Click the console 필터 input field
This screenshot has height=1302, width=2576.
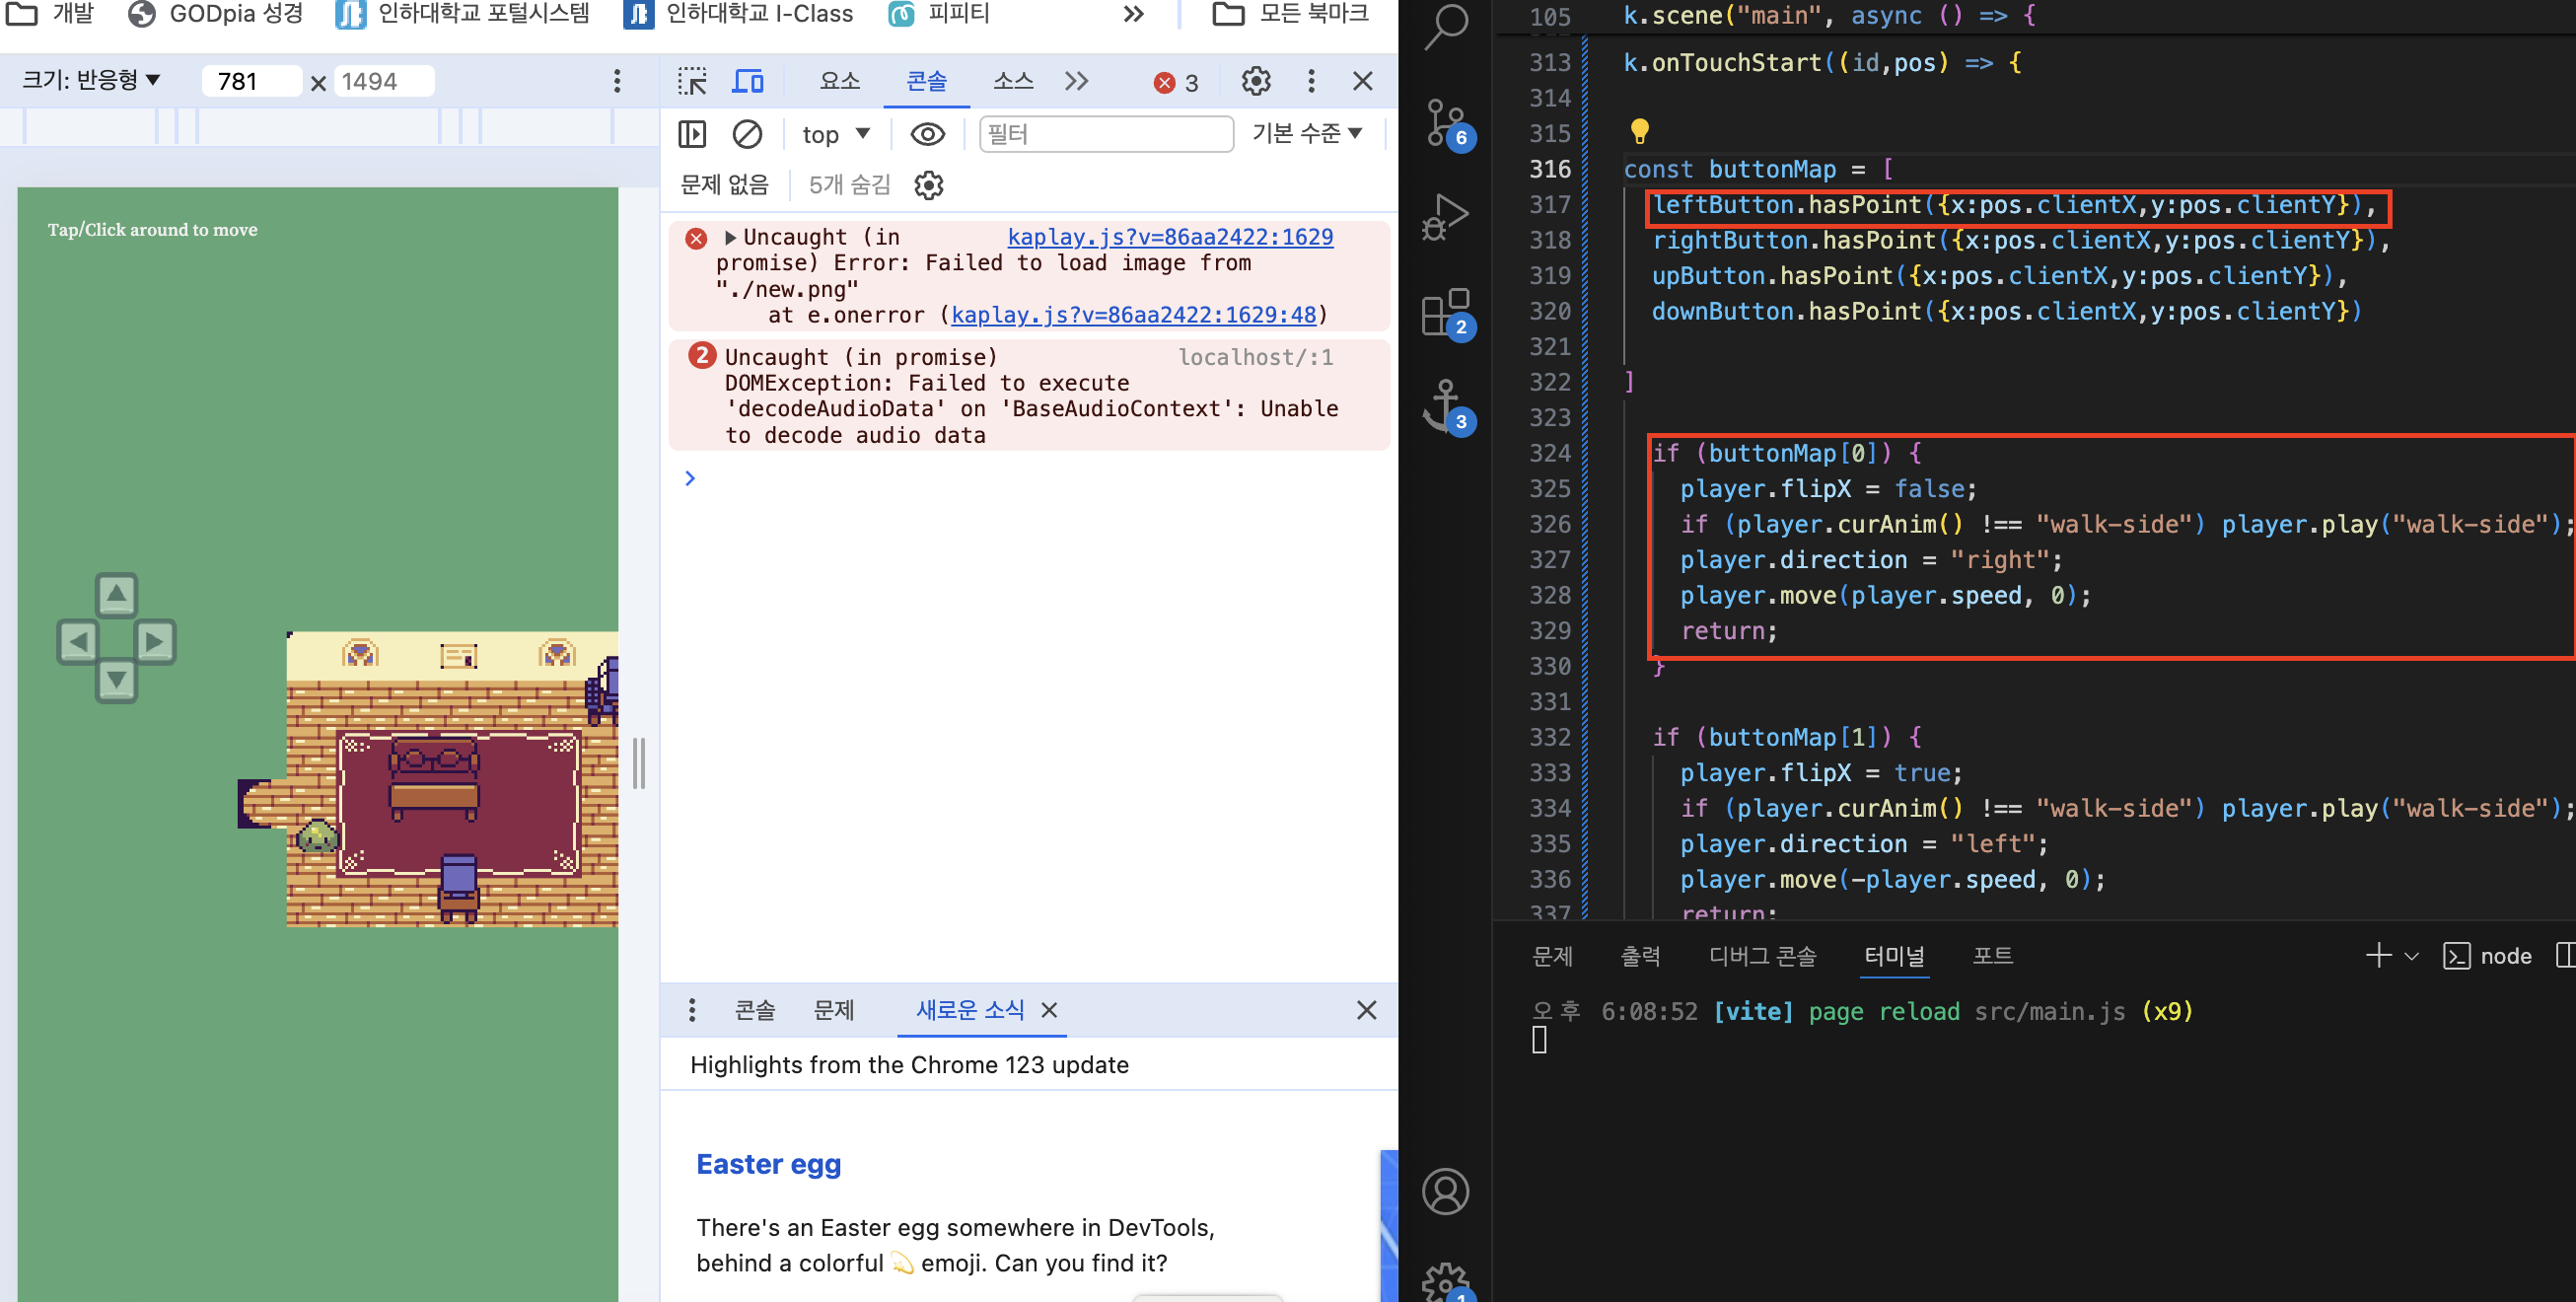(1105, 134)
